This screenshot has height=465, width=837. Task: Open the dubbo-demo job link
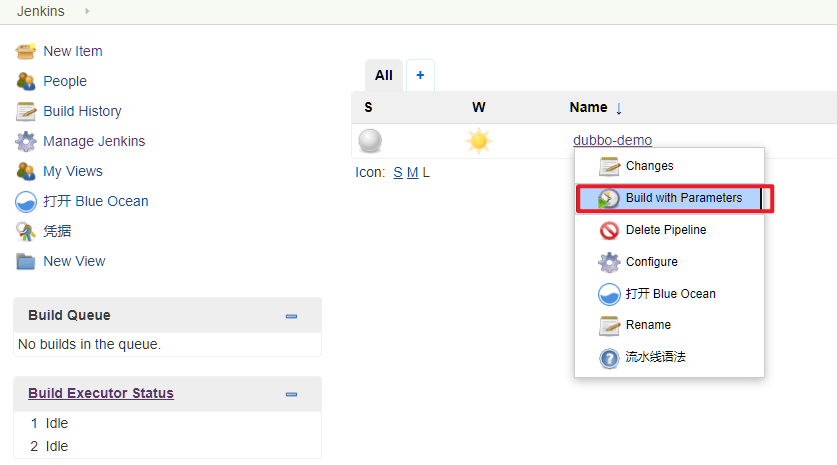tap(612, 140)
